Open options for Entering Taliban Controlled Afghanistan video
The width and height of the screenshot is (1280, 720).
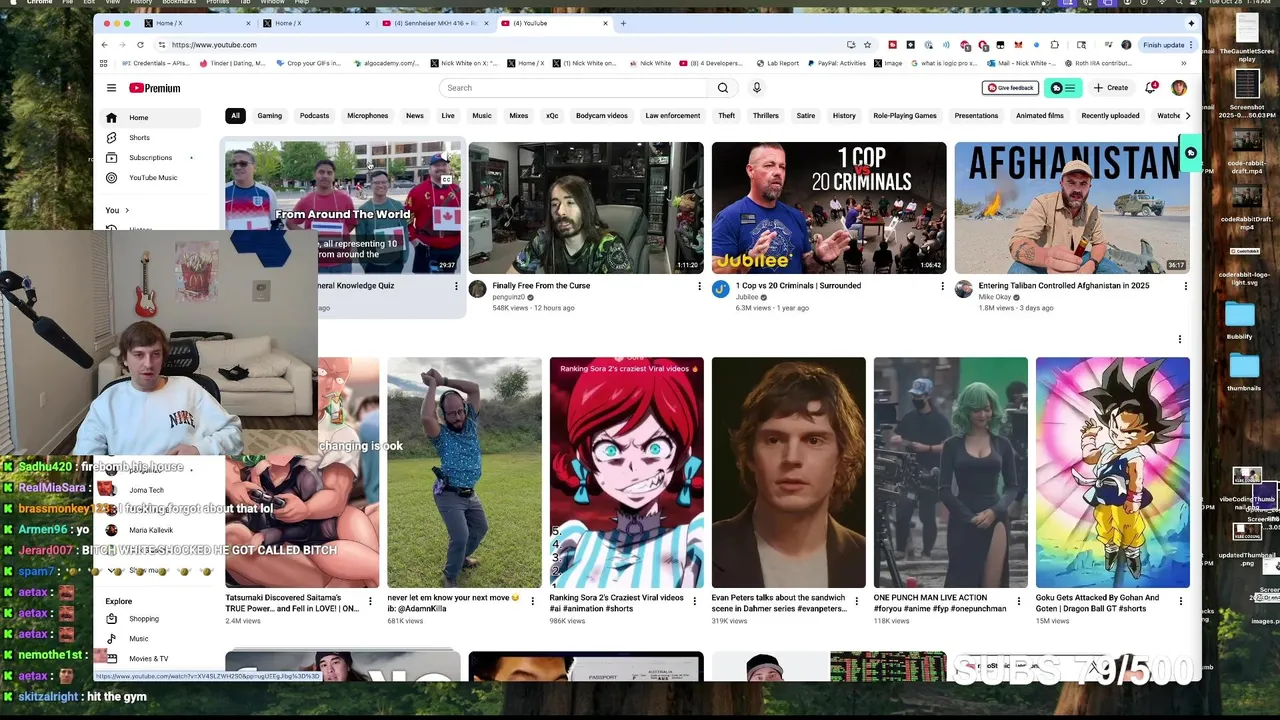(1186, 286)
